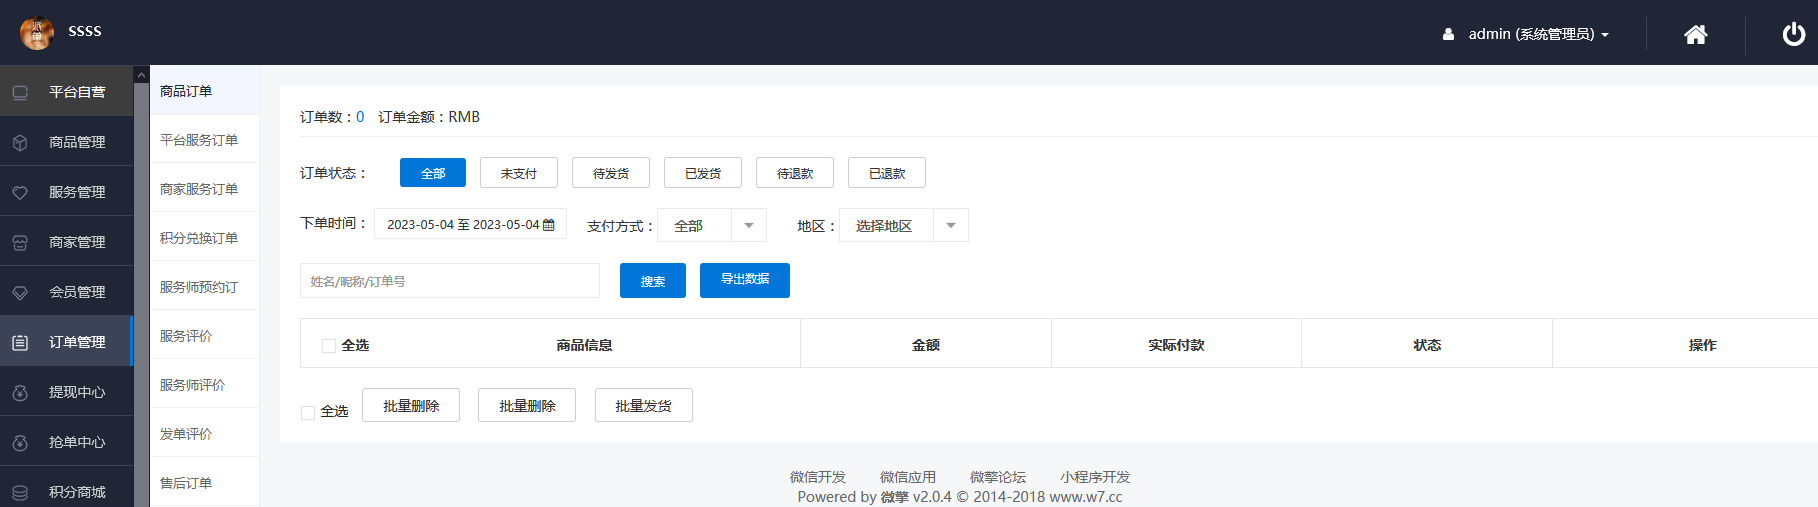Viewport: 1818px width, 507px height.
Task: Click the 实际付款 column header
Action: point(1176,345)
